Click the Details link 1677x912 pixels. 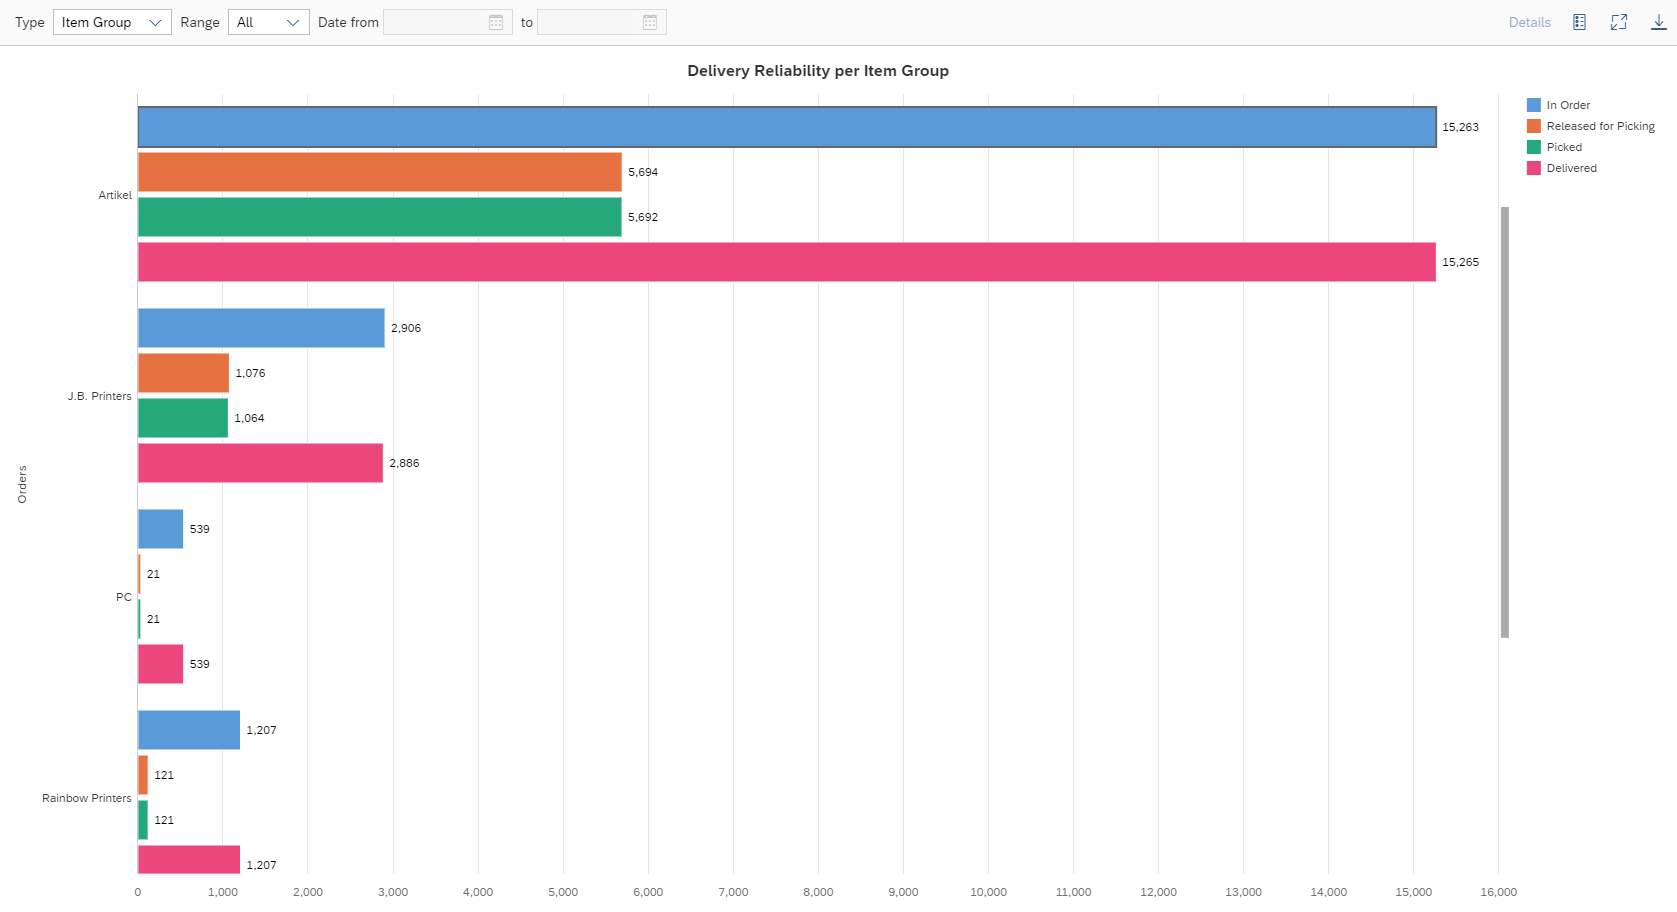pos(1529,22)
